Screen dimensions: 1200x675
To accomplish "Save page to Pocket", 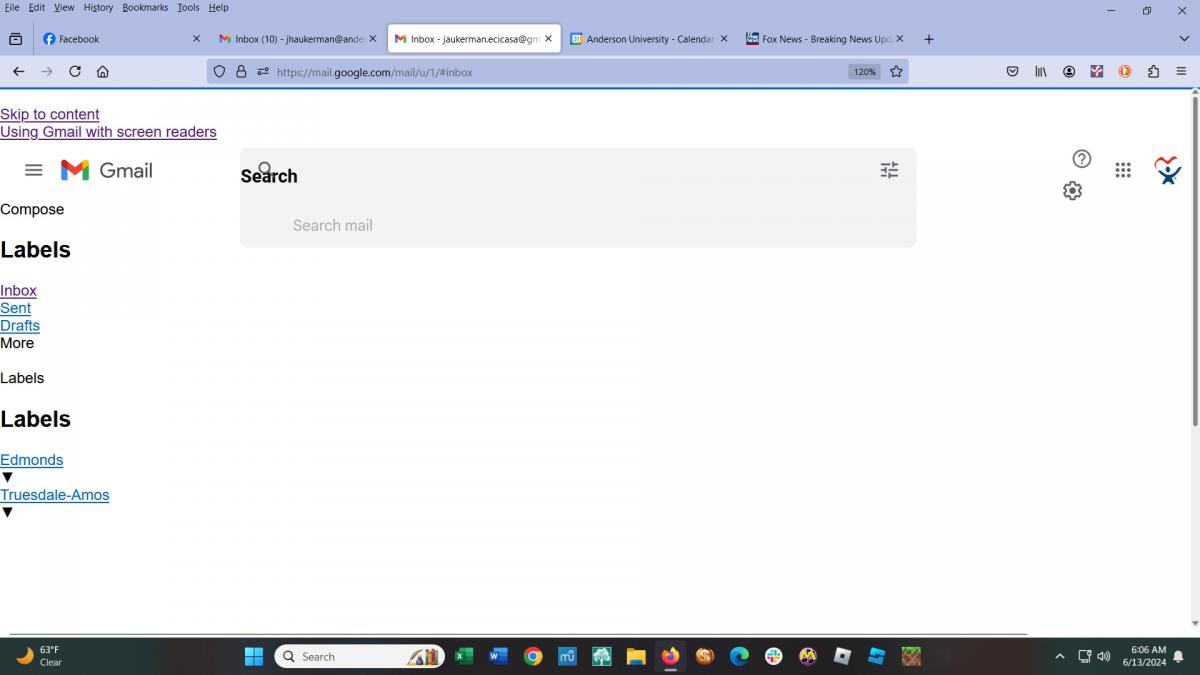I will click(x=1012, y=72).
